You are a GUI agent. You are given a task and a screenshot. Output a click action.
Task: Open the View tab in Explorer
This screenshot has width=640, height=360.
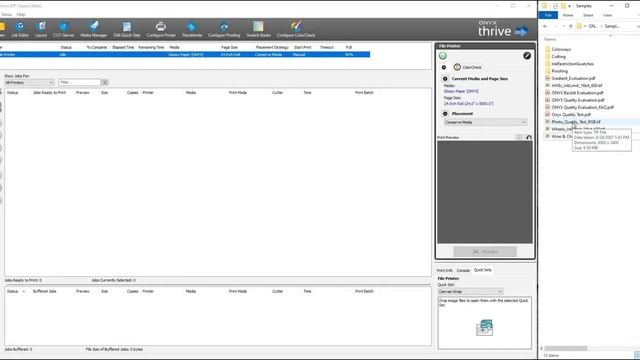pyautogui.click(x=607, y=15)
